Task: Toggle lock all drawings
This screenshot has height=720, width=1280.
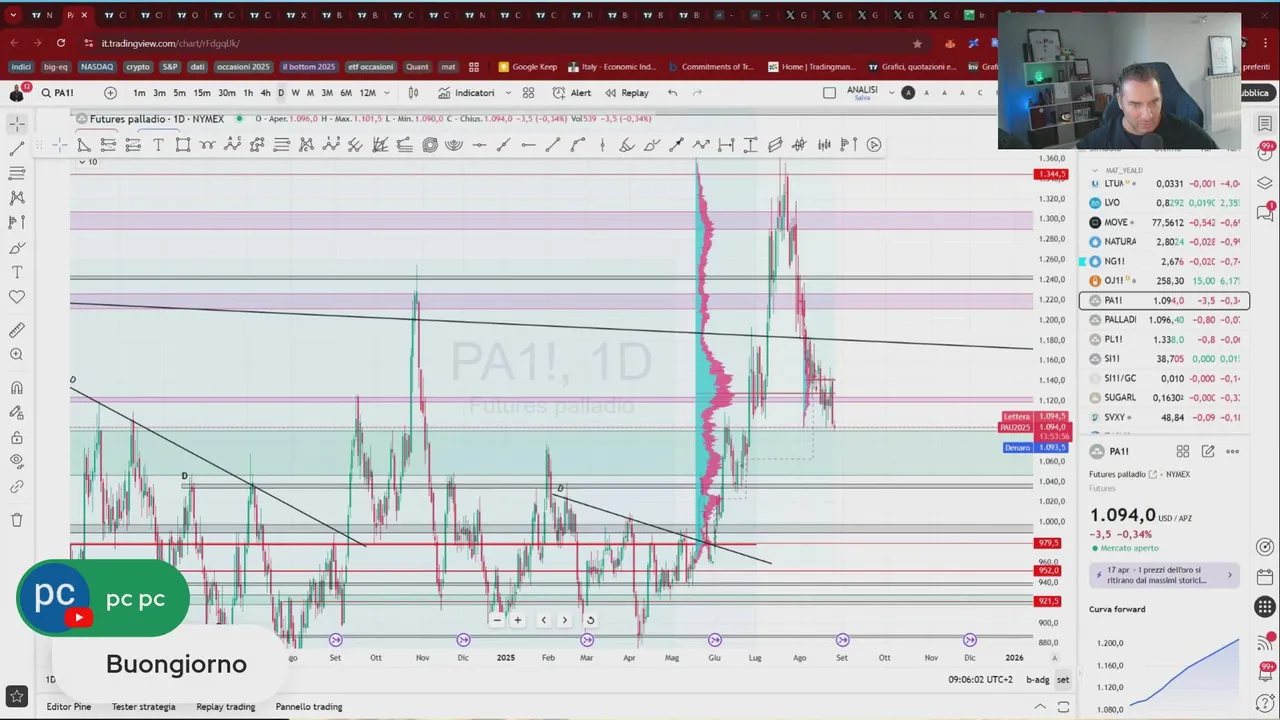Action: [x=17, y=438]
